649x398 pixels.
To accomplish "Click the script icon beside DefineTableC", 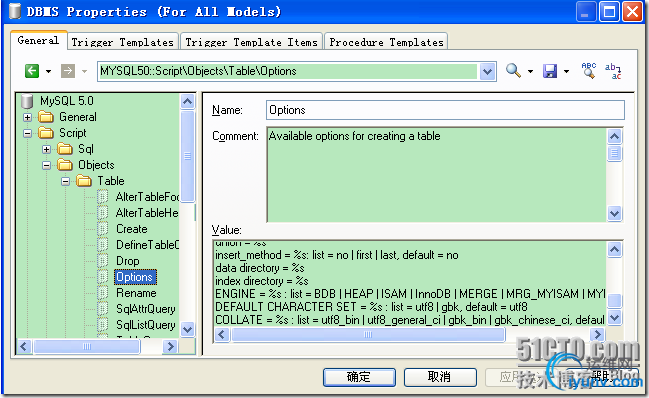I will pos(103,245).
